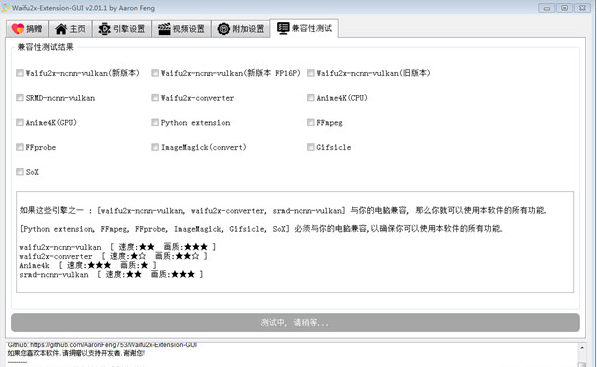Viewport: 597px width, 367px height.
Task: Check the Python extension checkbox
Action: 155,122
